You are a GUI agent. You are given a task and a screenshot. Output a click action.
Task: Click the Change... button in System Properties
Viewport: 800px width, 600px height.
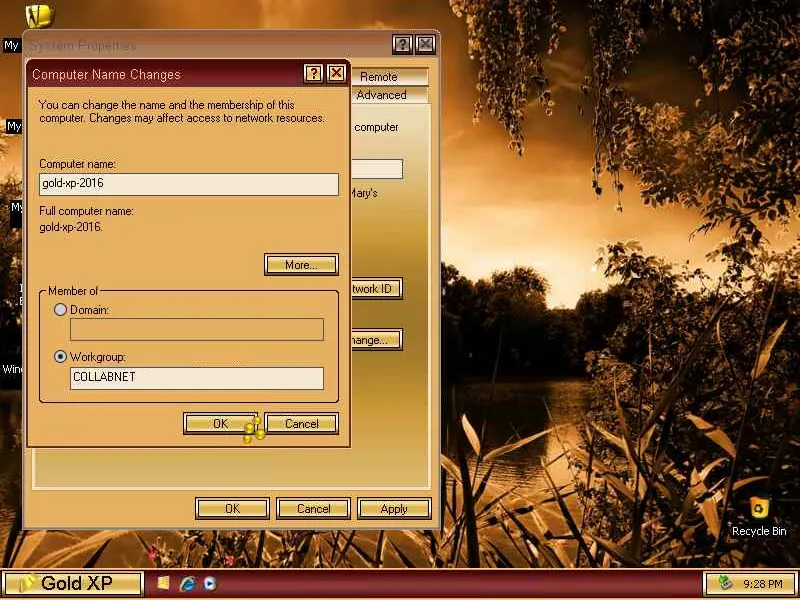[377, 340]
